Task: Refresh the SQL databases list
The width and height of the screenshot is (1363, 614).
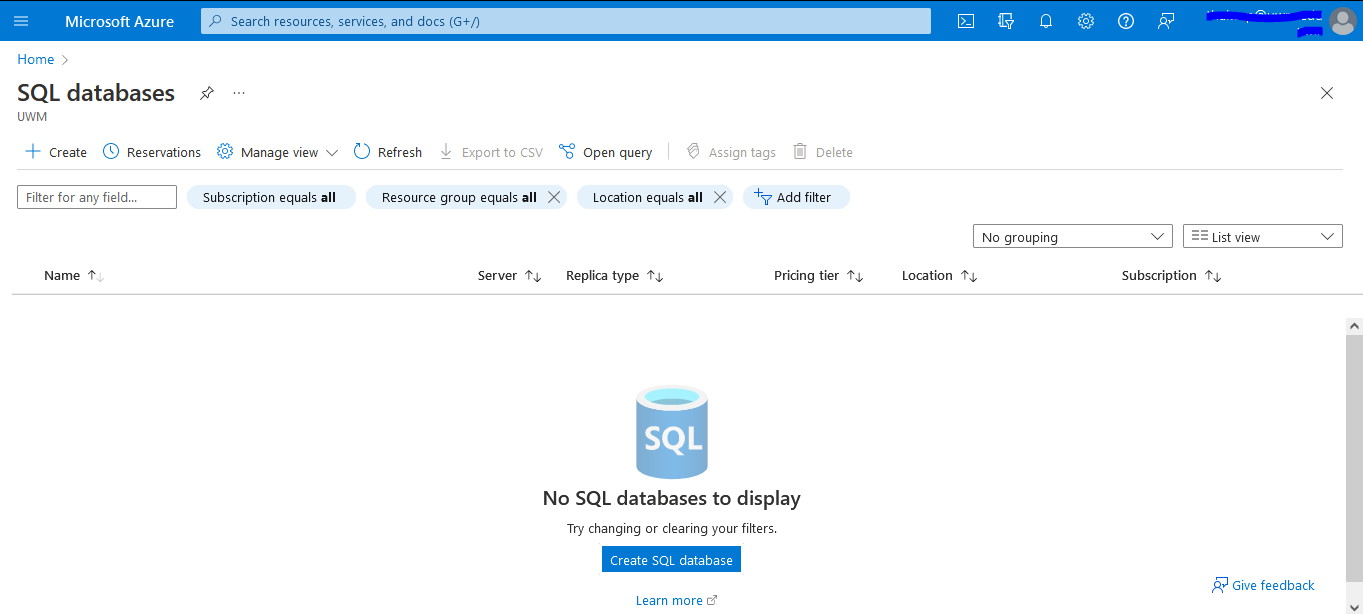Action: pyautogui.click(x=387, y=151)
